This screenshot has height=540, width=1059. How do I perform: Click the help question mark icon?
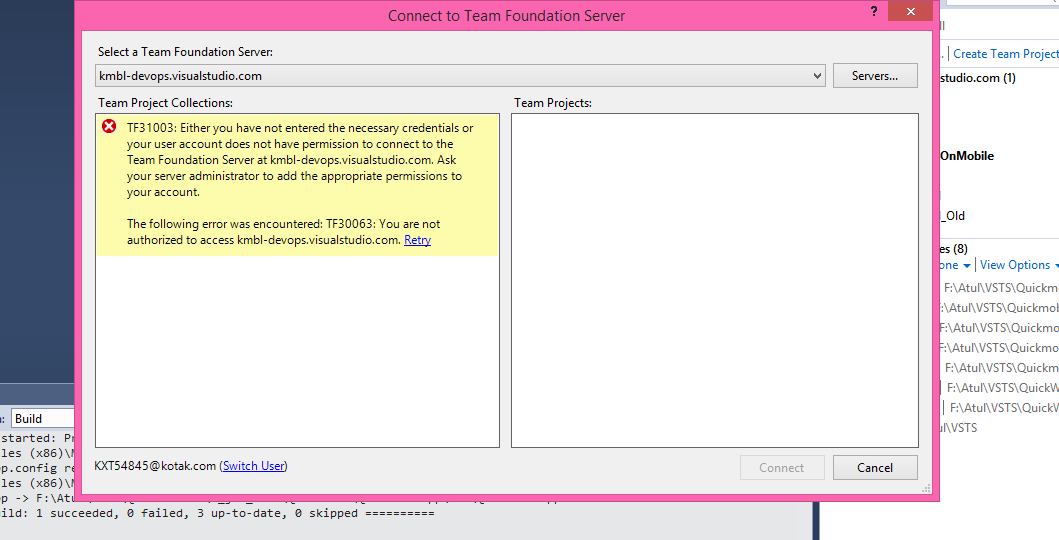[x=873, y=11]
